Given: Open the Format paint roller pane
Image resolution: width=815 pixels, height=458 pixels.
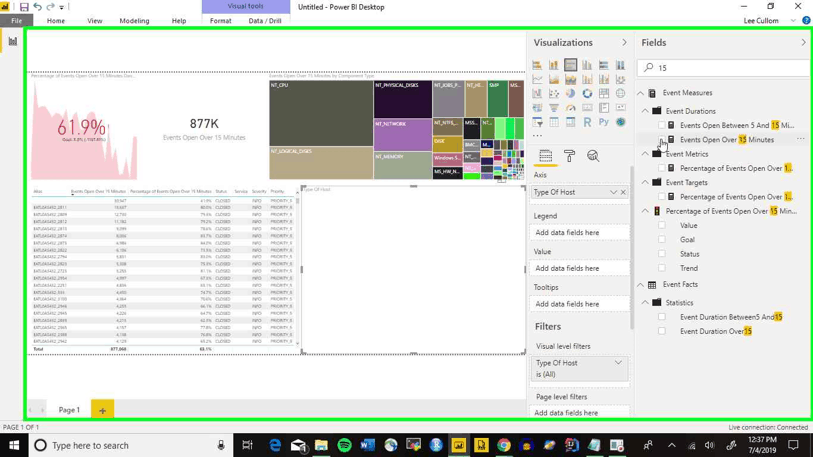Looking at the screenshot, I should [569, 155].
